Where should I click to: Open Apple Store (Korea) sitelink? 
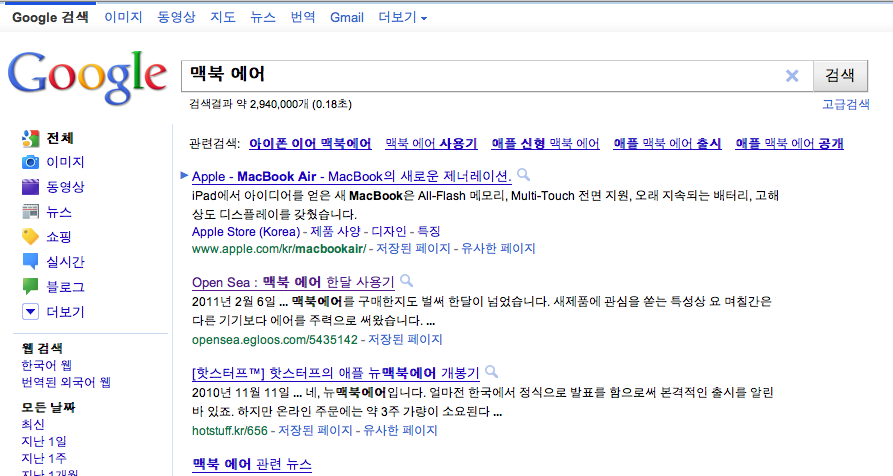pyautogui.click(x=246, y=232)
